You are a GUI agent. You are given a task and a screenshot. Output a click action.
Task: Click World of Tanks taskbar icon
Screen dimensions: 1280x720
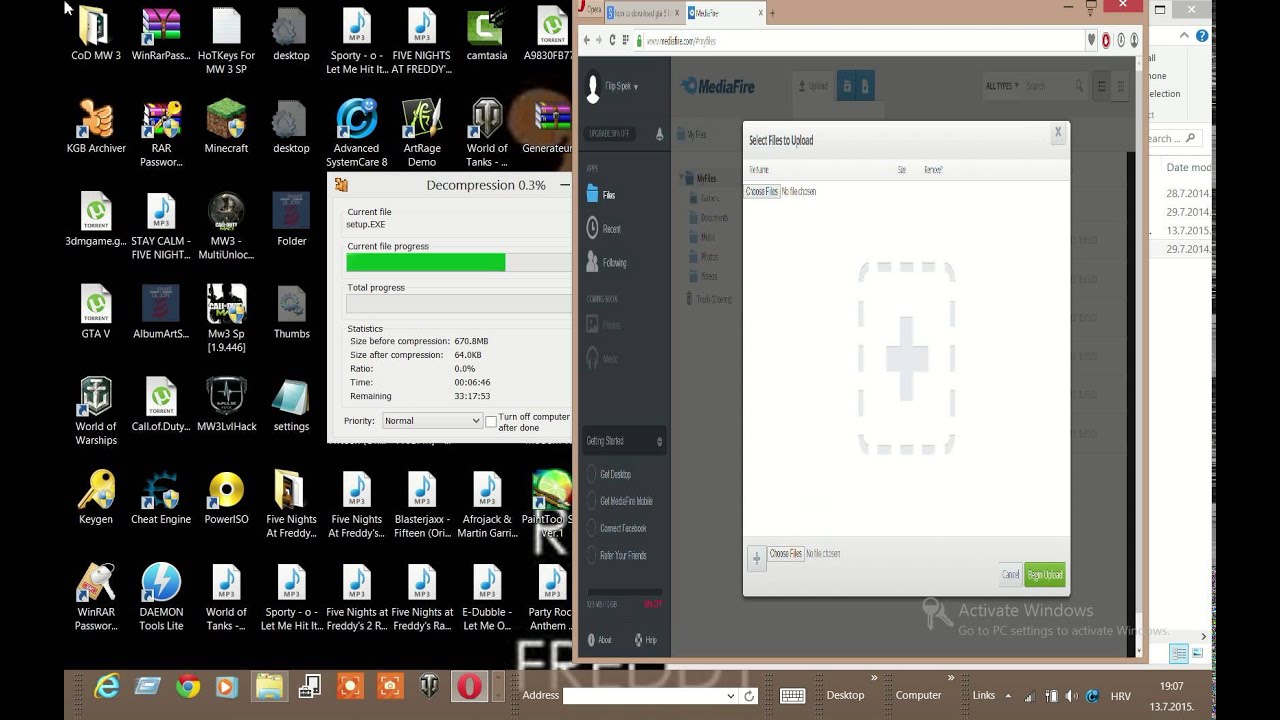[x=429, y=686]
